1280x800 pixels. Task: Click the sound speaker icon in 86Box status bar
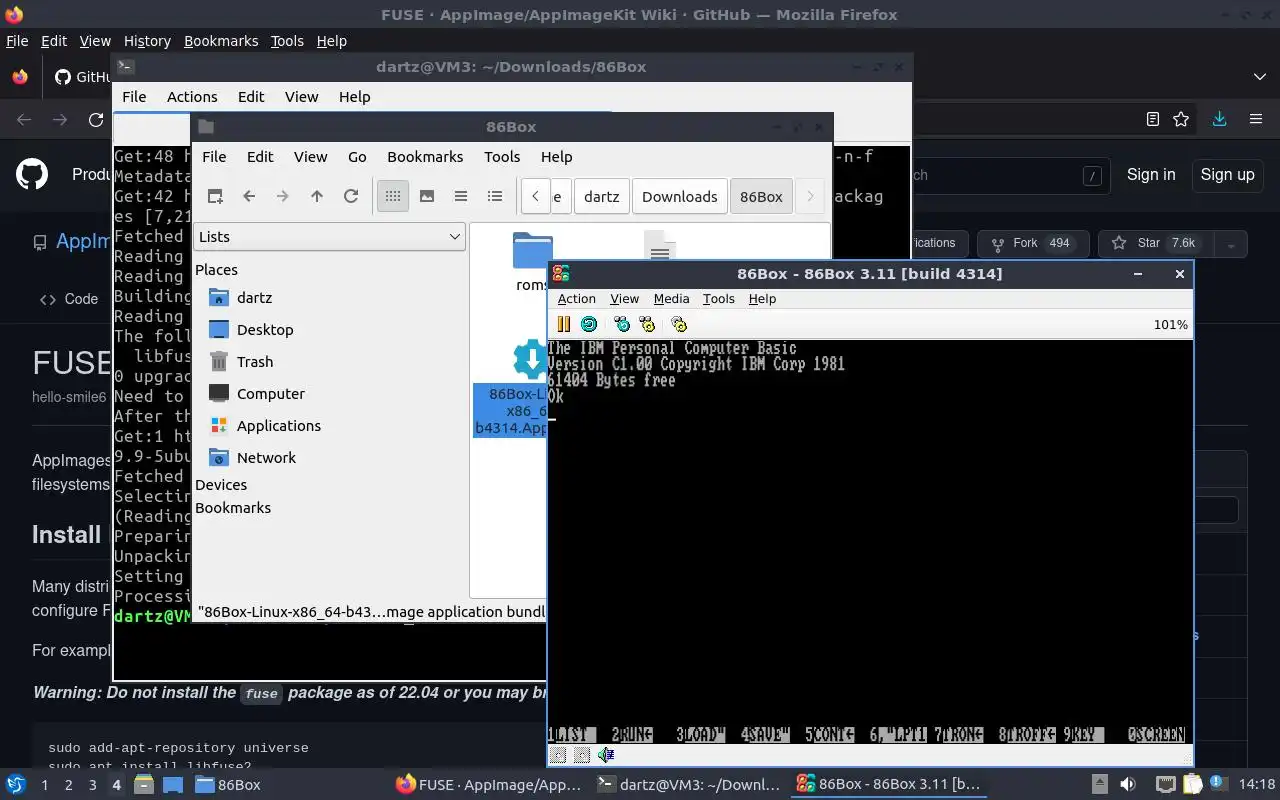click(606, 755)
